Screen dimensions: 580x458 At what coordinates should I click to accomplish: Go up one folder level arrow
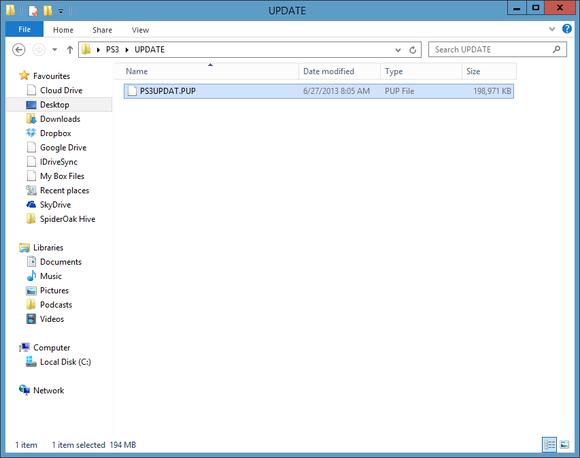point(70,50)
